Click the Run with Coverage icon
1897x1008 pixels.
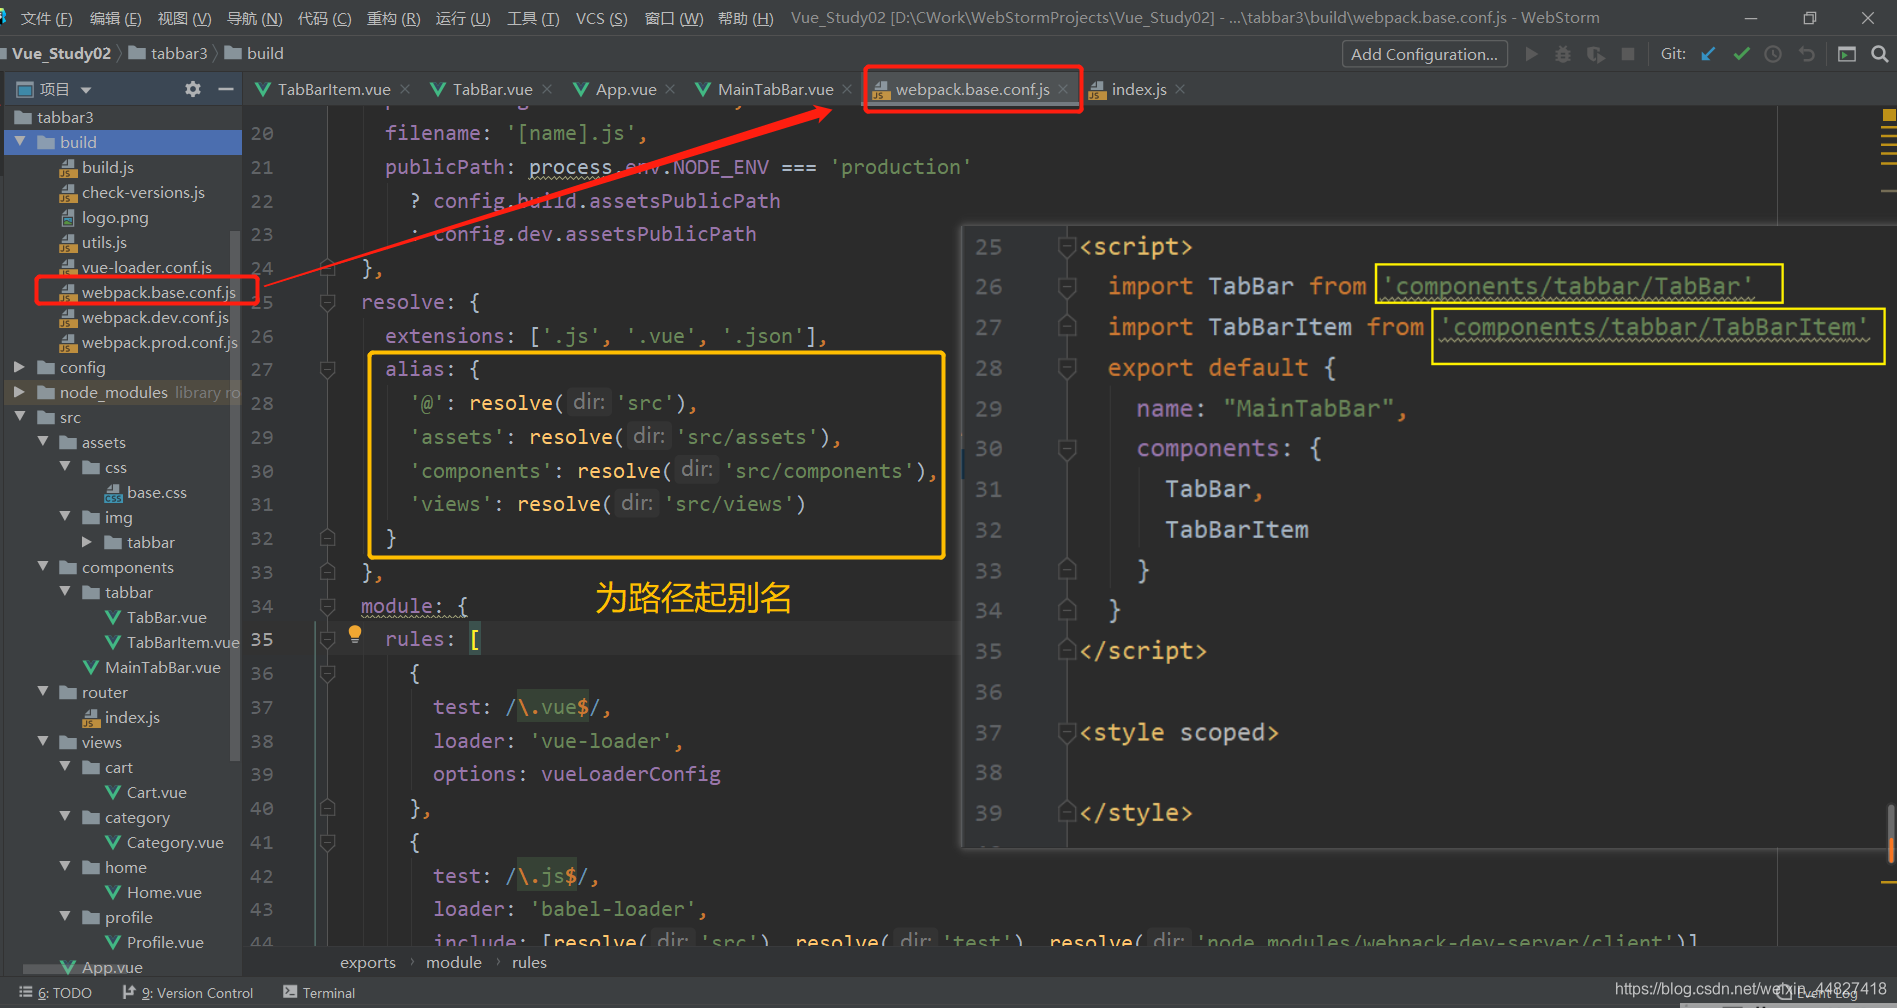1596,54
